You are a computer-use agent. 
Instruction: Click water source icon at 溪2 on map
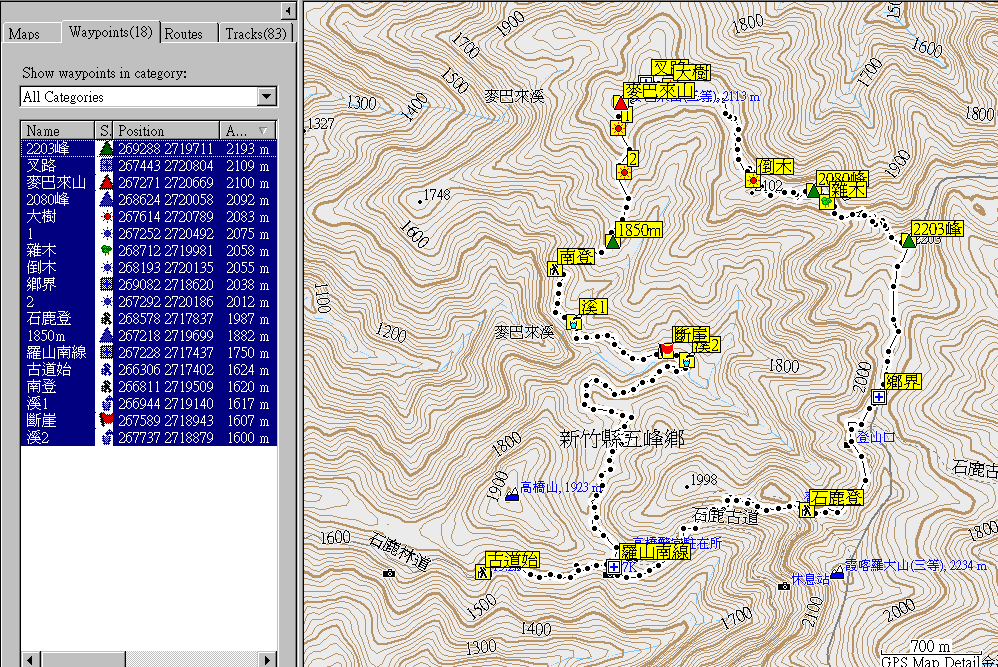pos(686,361)
